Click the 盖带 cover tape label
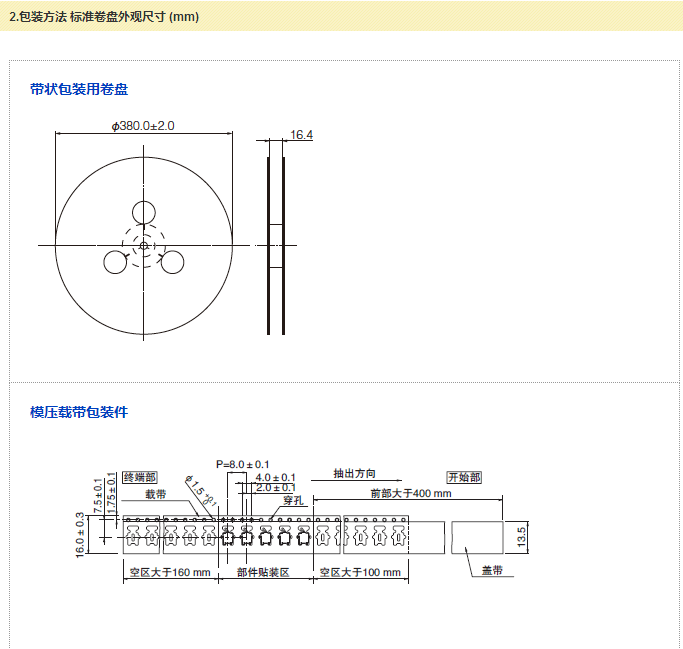Image resolution: width=683 pixels, height=649 pixels. pyautogui.click(x=491, y=570)
